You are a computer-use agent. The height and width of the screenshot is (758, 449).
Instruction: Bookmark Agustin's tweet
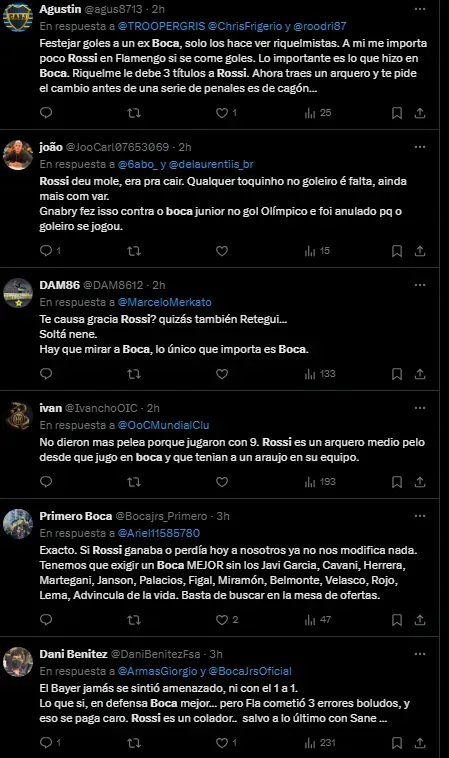click(397, 113)
